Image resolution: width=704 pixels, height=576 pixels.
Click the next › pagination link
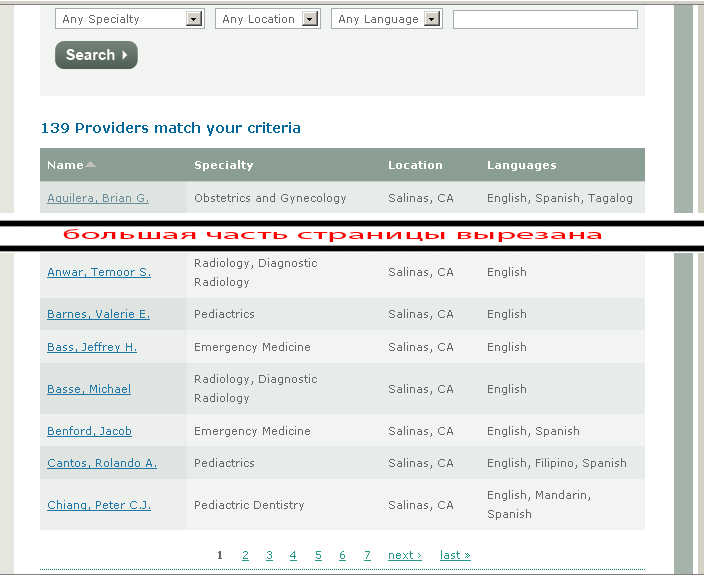[404, 555]
